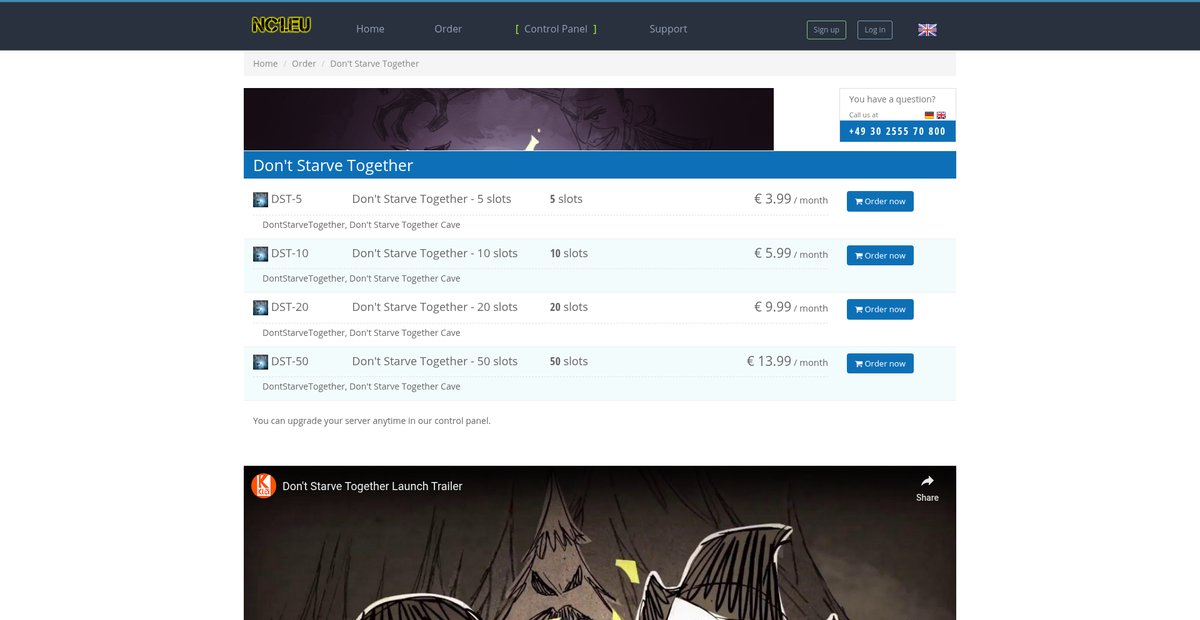
Task: Click Don't Starve Together in the breadcrumb
Action: pos(375,64)
